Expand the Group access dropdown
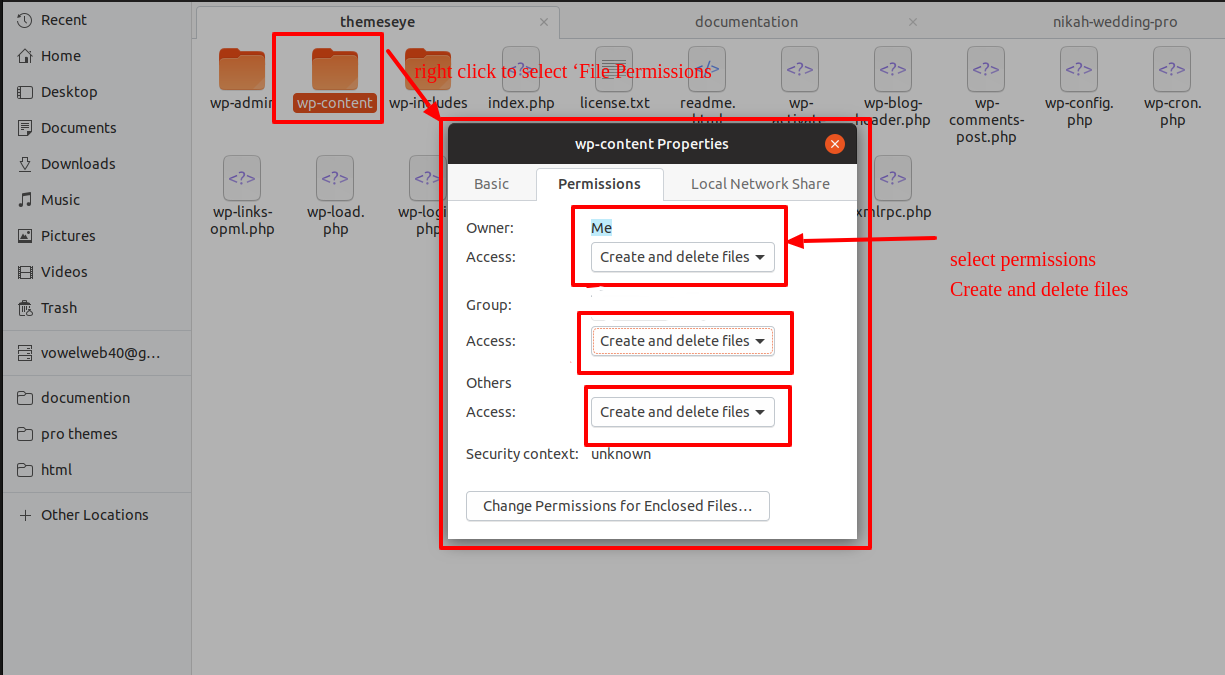 (x=682, y=341)
